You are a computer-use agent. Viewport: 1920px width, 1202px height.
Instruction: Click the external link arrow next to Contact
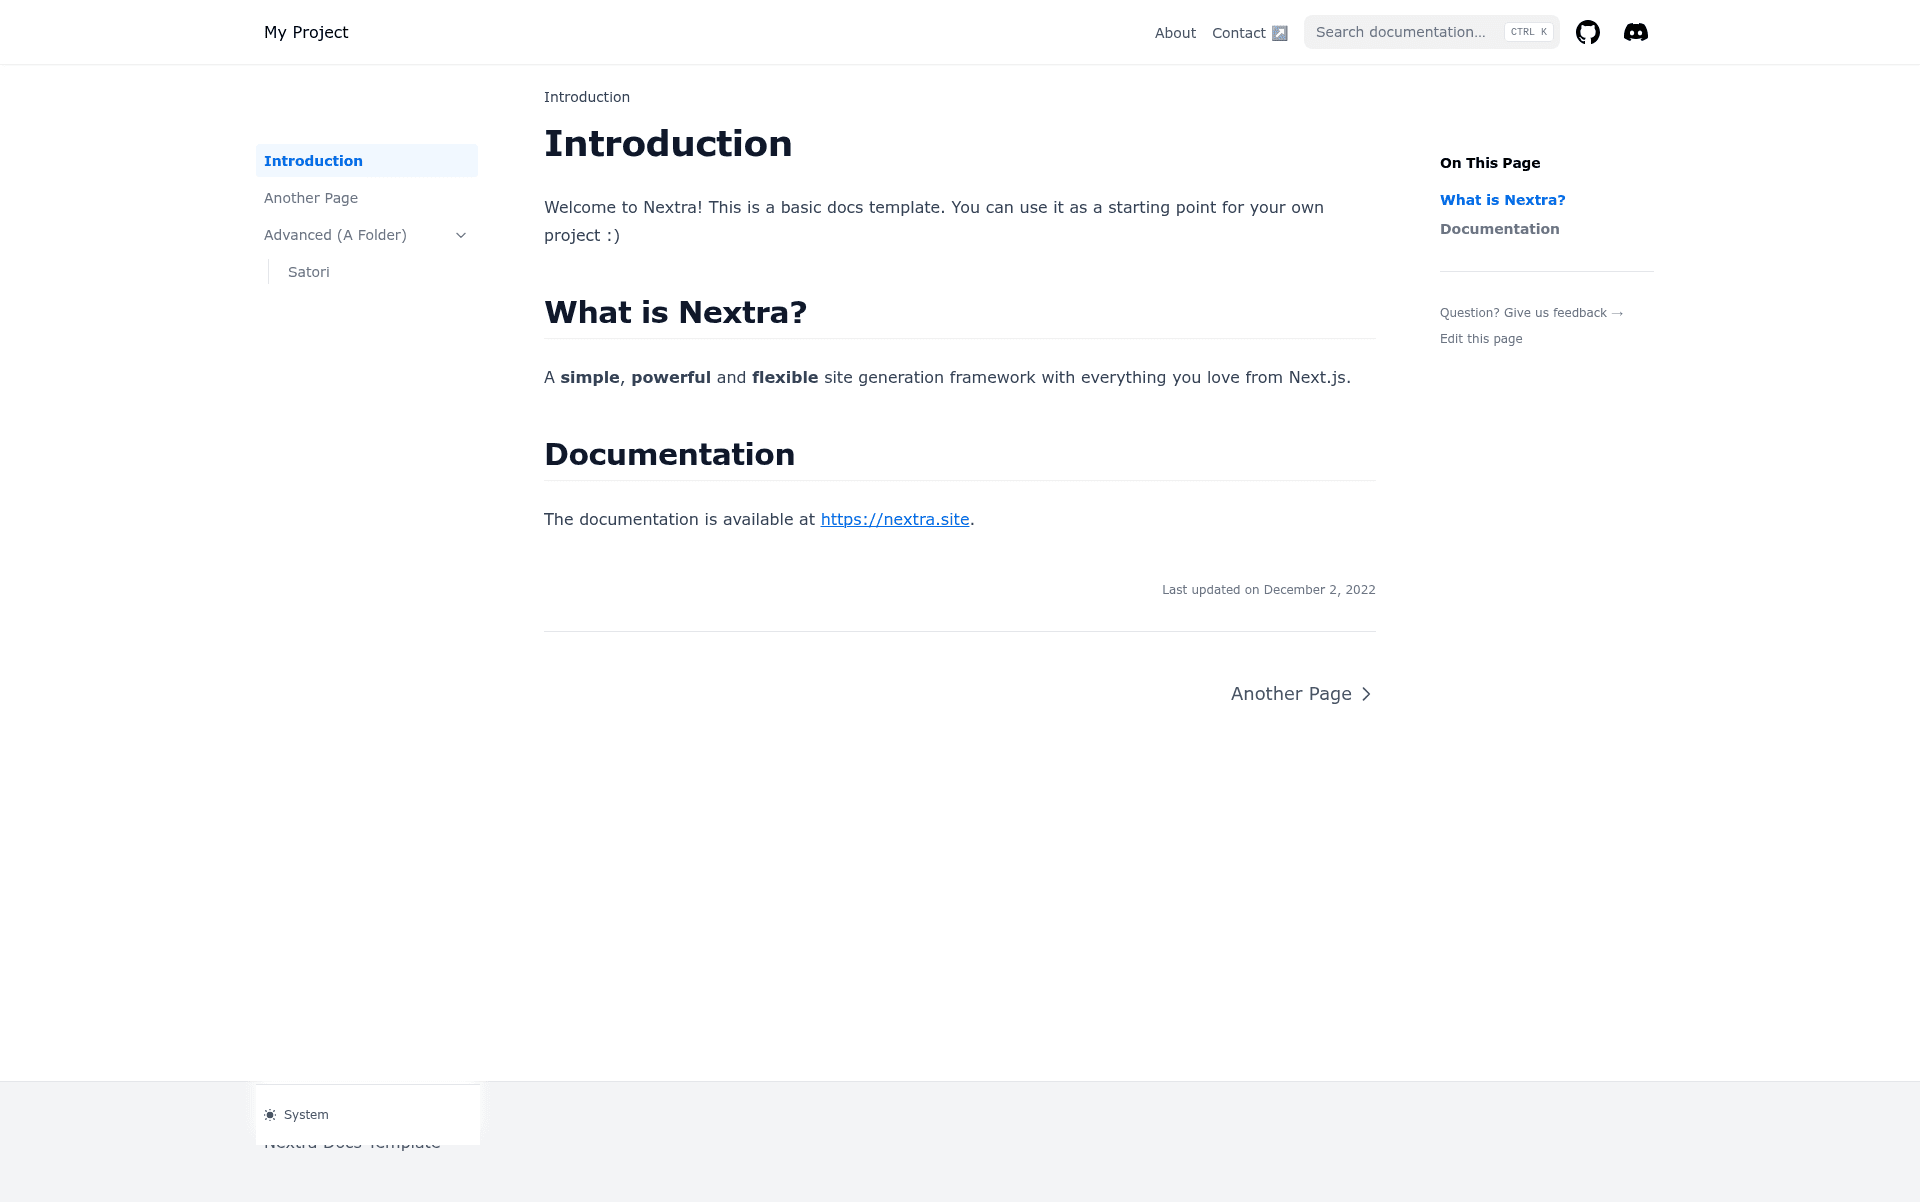pos(1279,33)
